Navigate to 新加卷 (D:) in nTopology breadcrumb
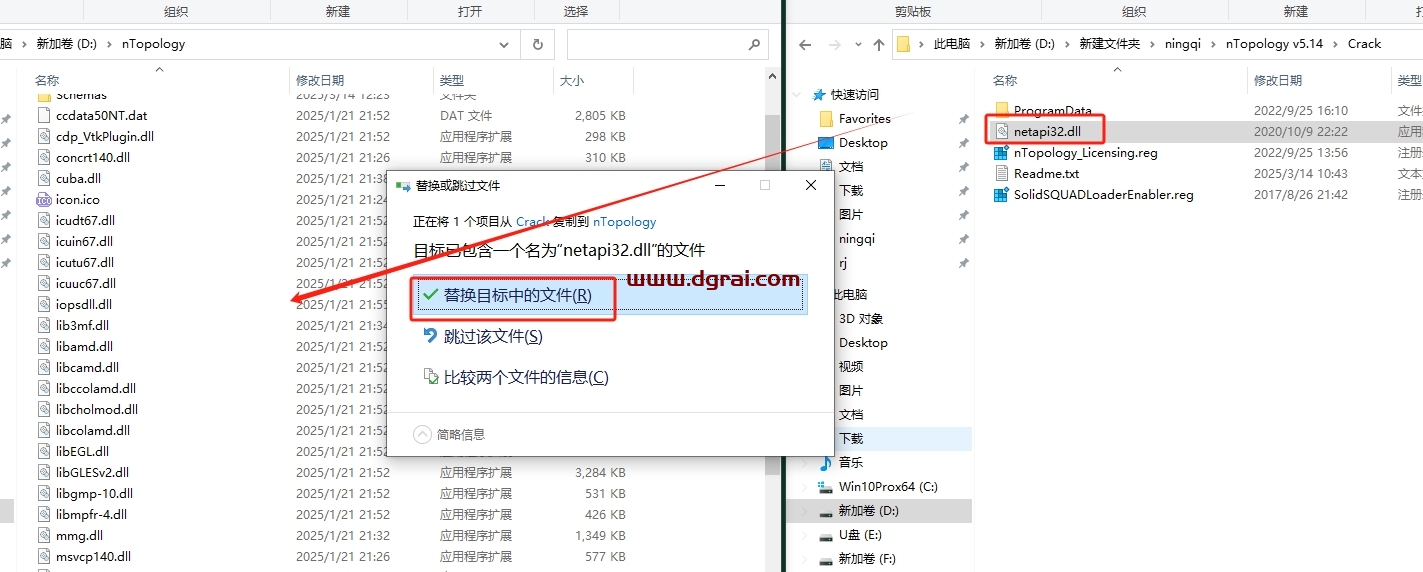Viewport: 1423px width, 572px height. click(x=68, y=44)
